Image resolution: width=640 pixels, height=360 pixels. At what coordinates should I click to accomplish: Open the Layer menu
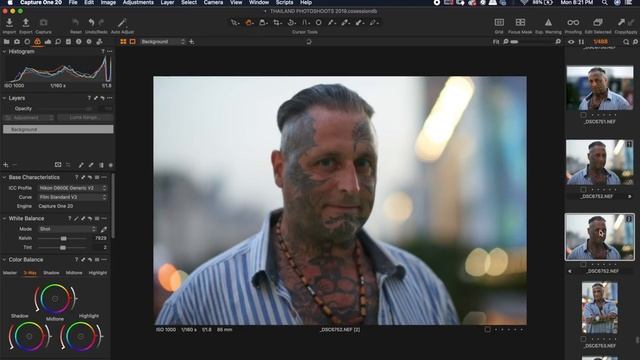click(x=167, y=2)
